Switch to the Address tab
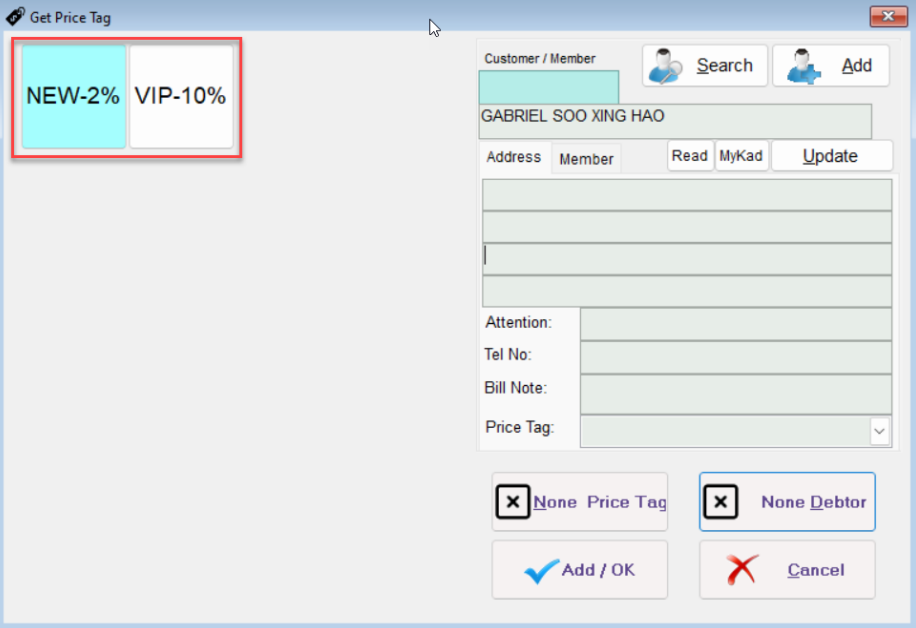This screenshot has height=628, width=916. click(x=513, y=158)
